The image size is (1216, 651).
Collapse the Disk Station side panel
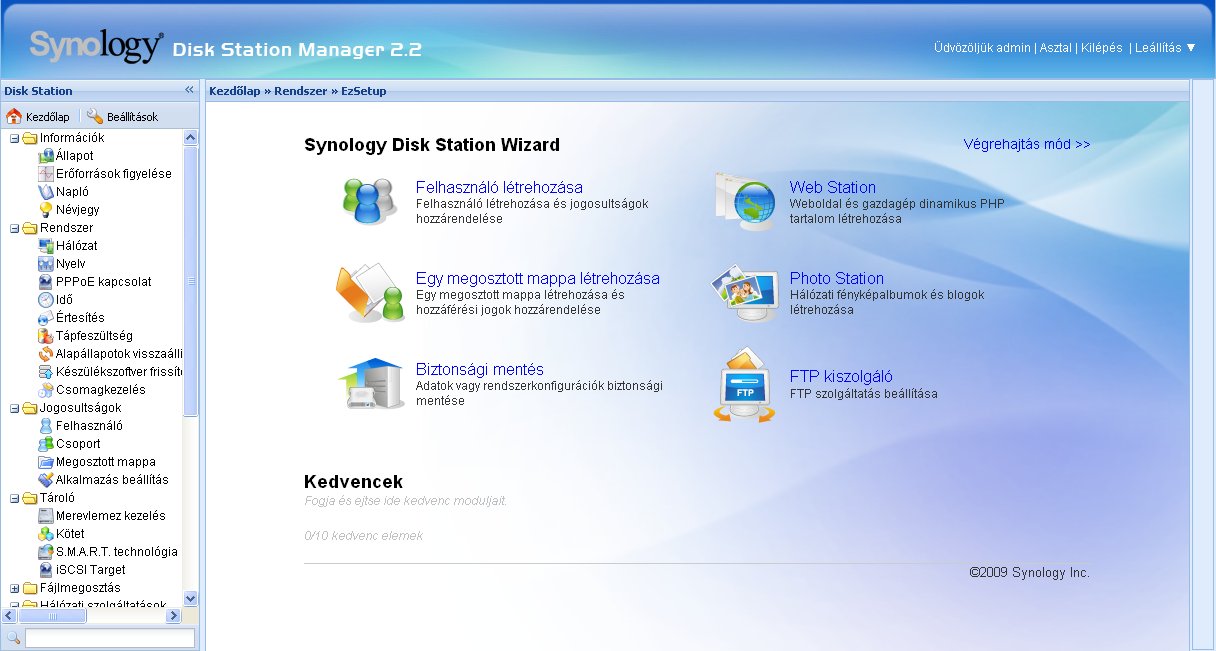click(x=189, y=90)
